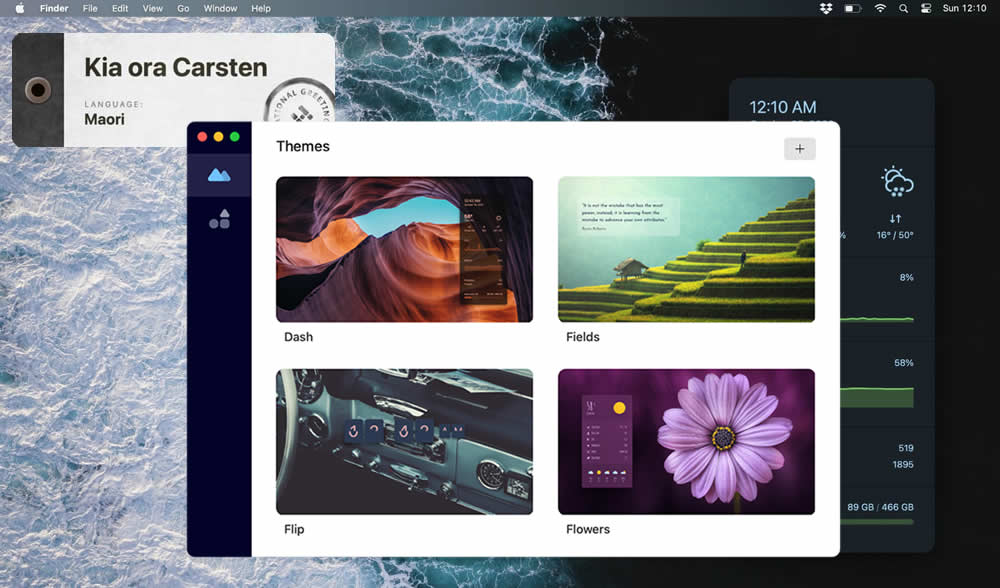The width and height of the screenshot is (1000, 588).
Task: Click the 16° / 50° temperature range
Action: coord(895,235)
